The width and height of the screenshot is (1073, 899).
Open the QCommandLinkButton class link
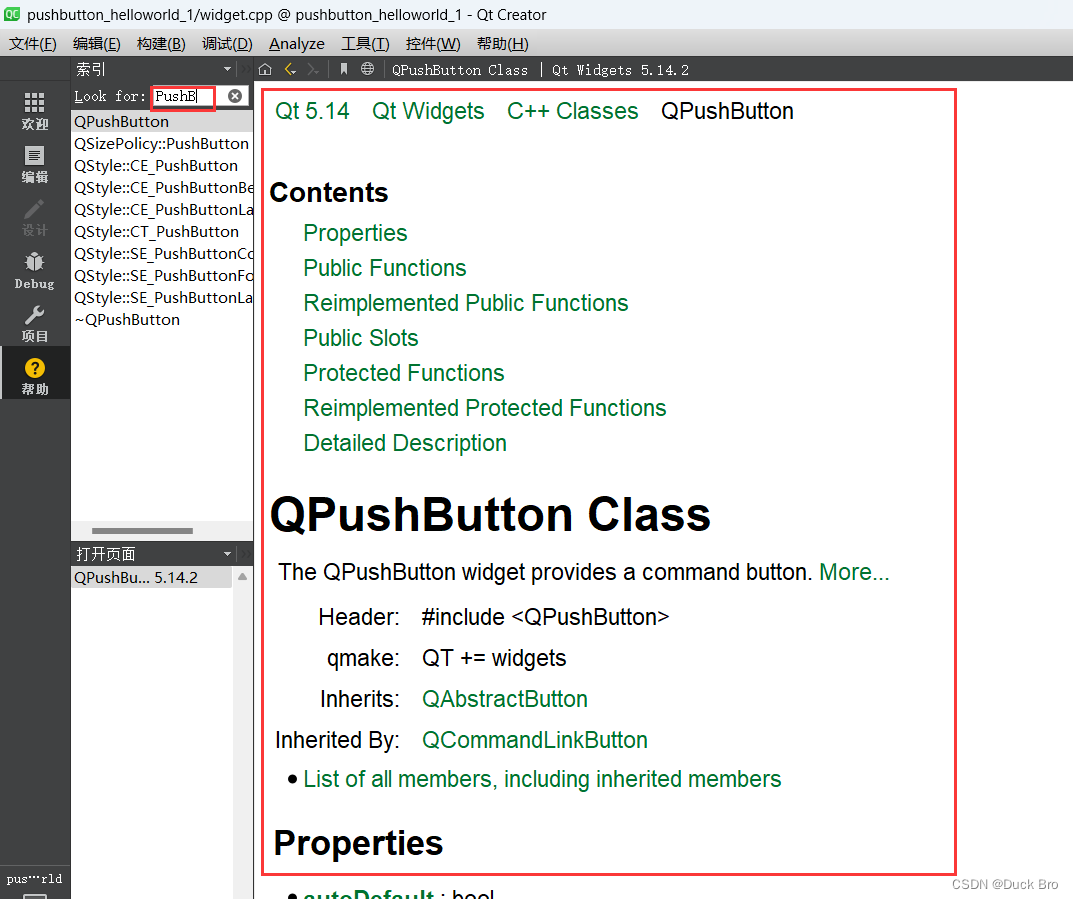[534, 740]
